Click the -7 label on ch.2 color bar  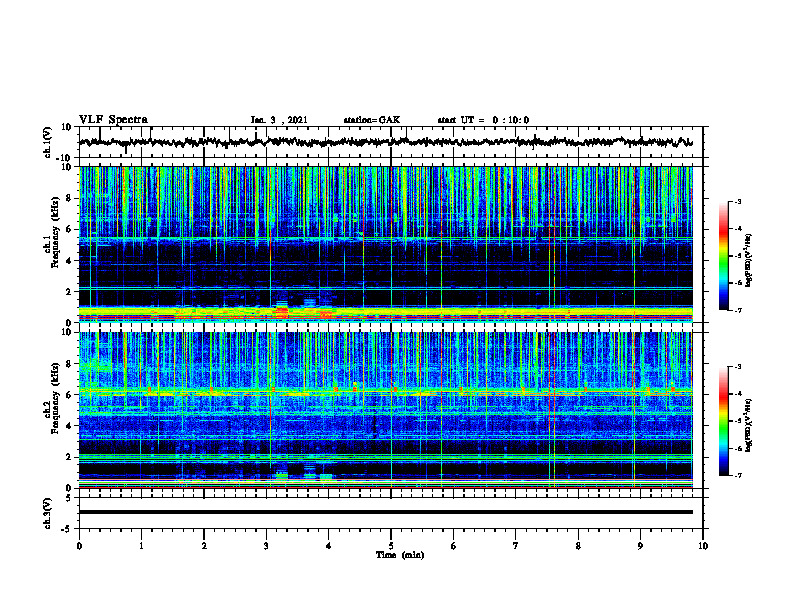pyautogui.click(x=737, y=476)
